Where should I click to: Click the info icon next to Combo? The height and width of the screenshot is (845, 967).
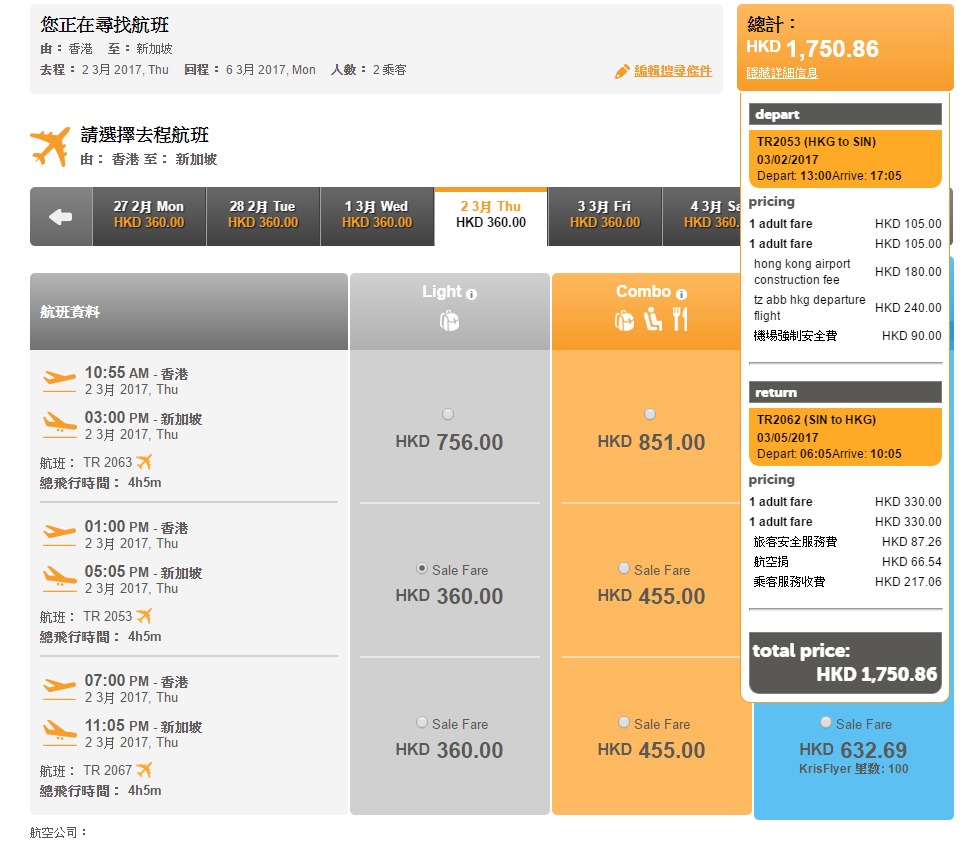coord(681,294)
